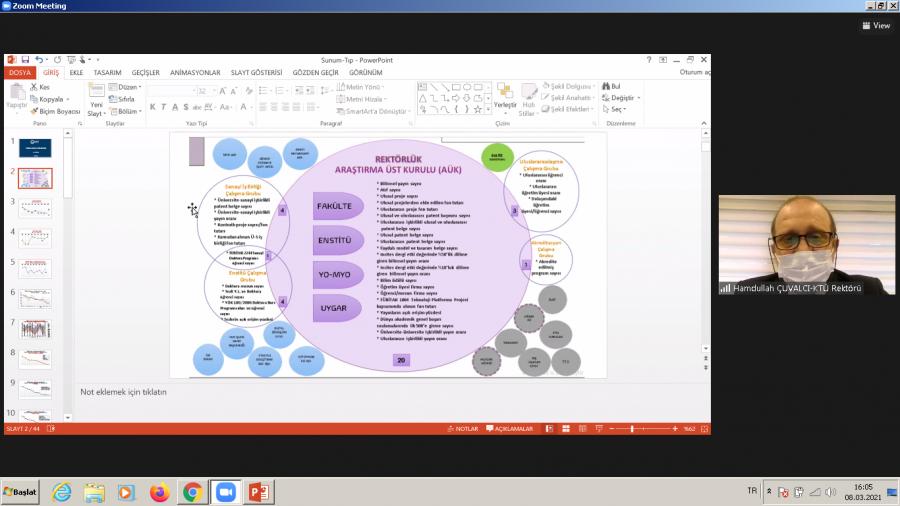Open the ANİMASYONLAR ribbon tab
Image resolution: width=900 pixels, height=506 pixels.
[195, 73]
